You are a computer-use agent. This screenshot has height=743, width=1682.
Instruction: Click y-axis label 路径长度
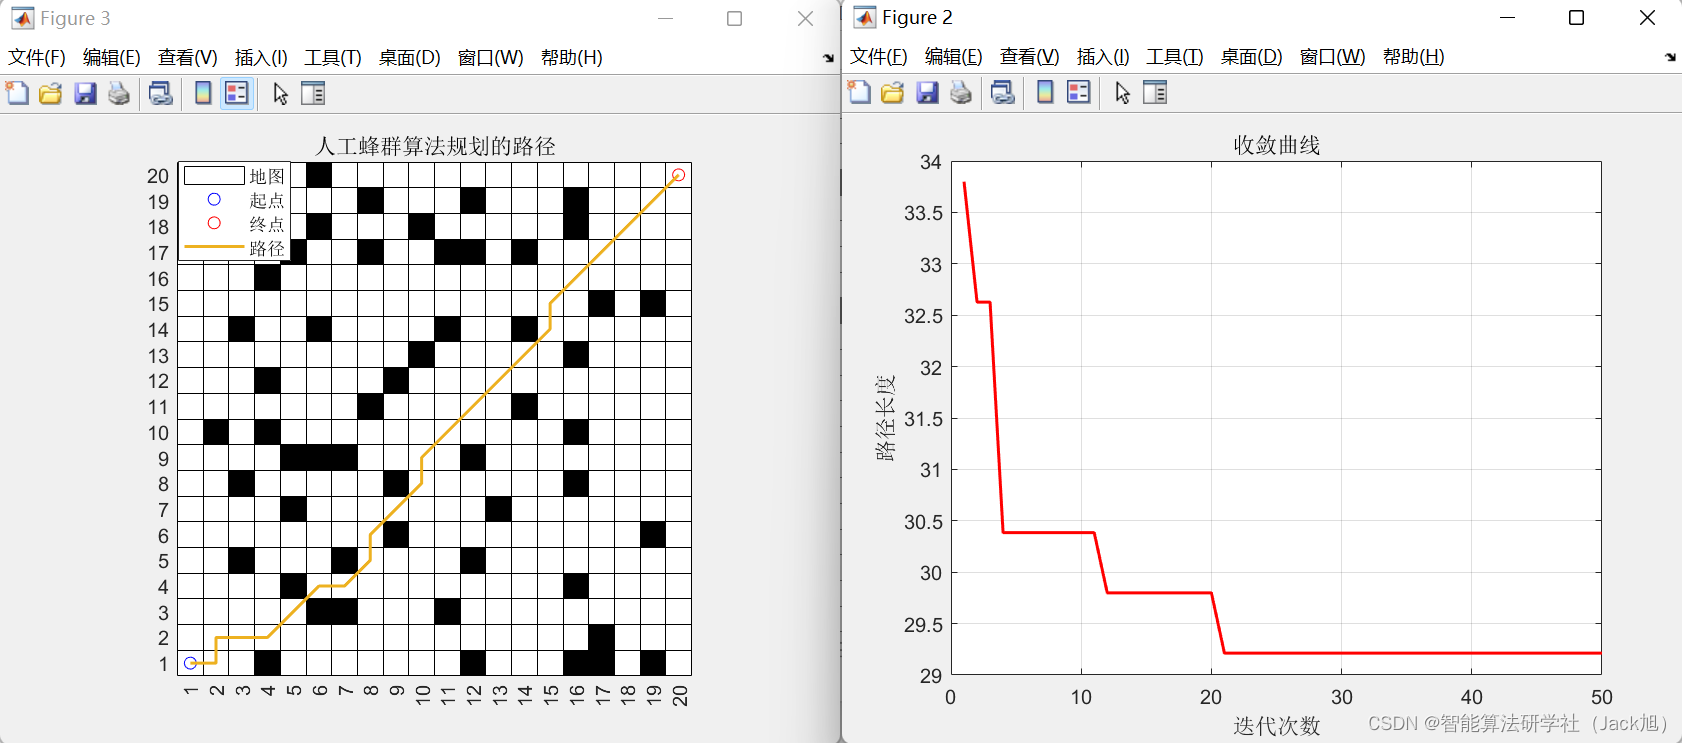pyautogui.click(x=885, y=418)
